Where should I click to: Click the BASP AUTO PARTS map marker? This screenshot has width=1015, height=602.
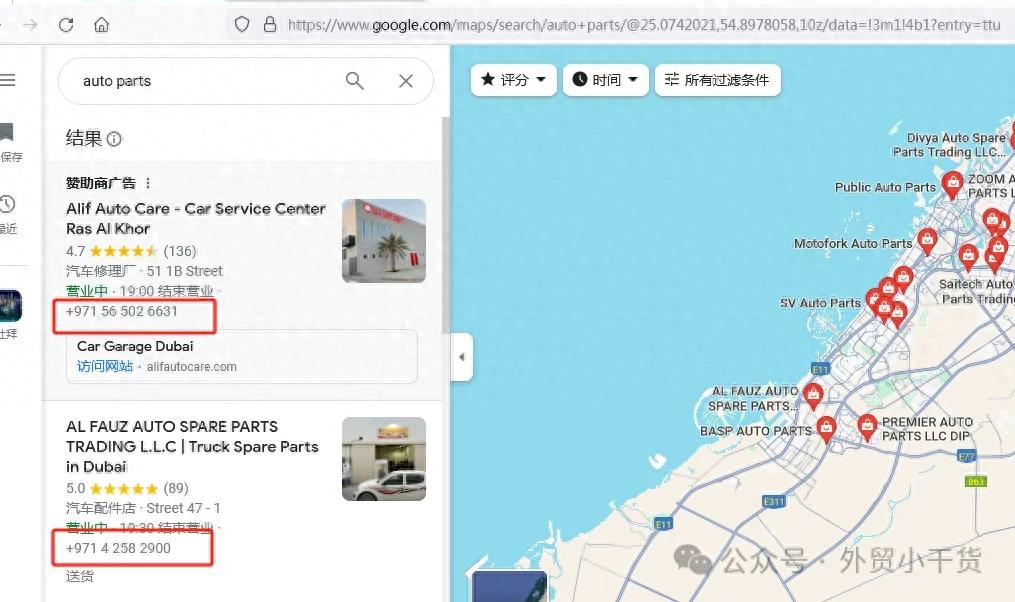pos(826,429)
